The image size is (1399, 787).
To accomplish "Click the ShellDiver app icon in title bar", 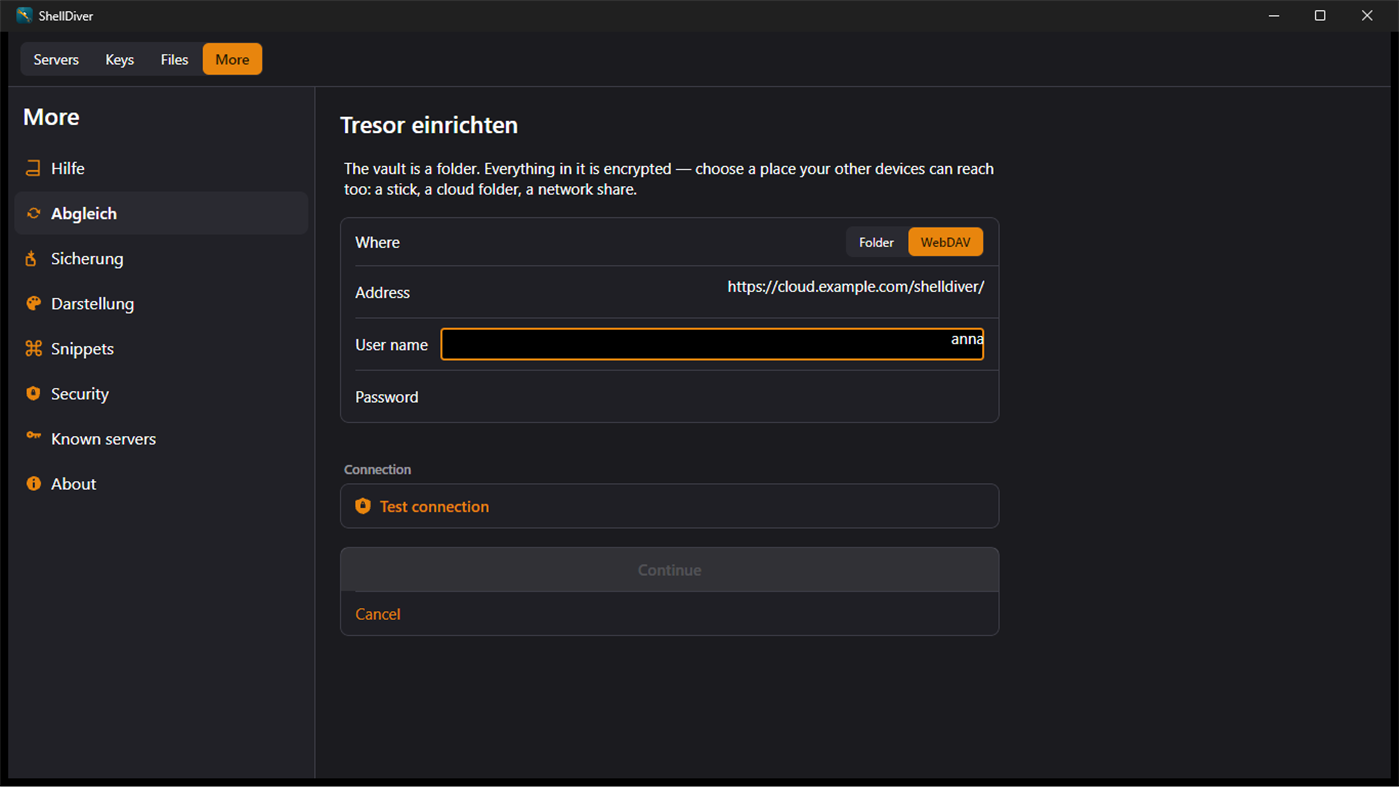I will pyautogui.click(x=24, y=15).
